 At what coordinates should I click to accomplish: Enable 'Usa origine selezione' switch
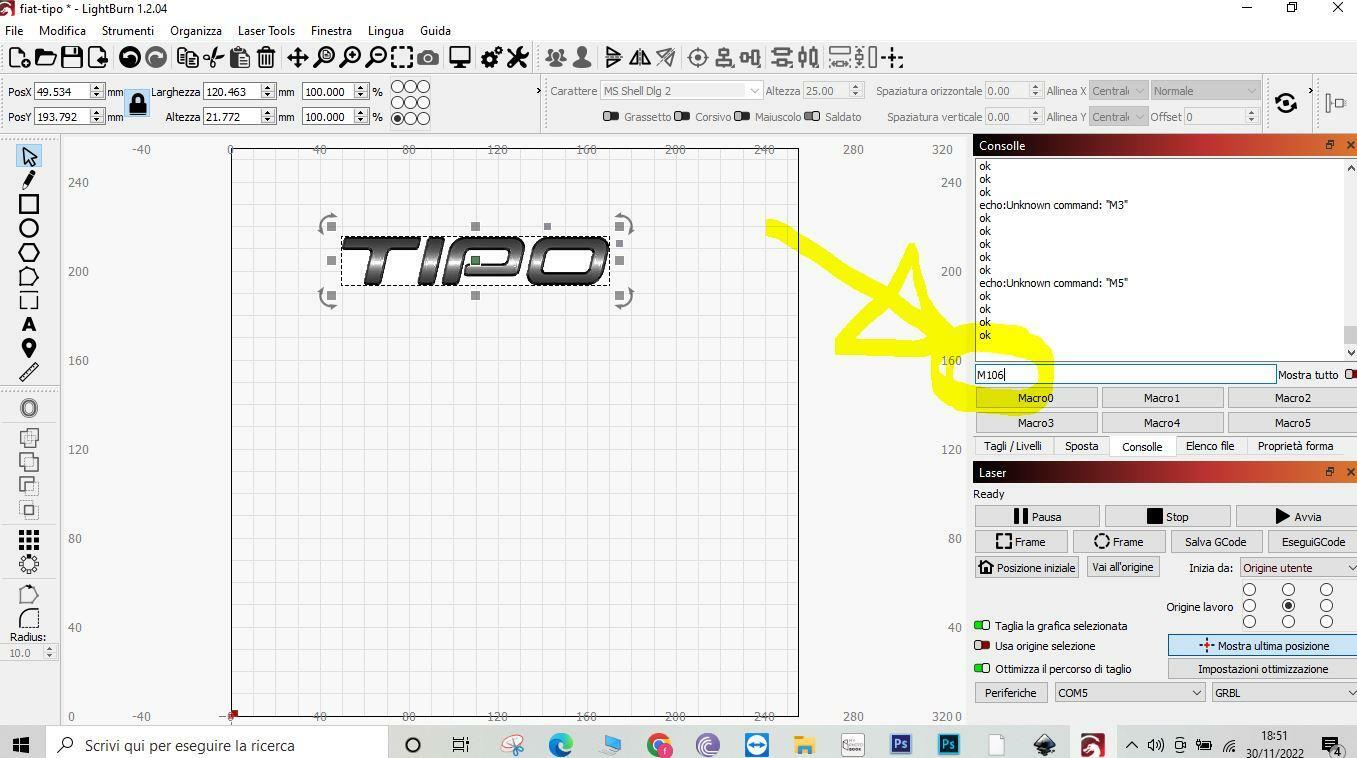click(982, 646)
